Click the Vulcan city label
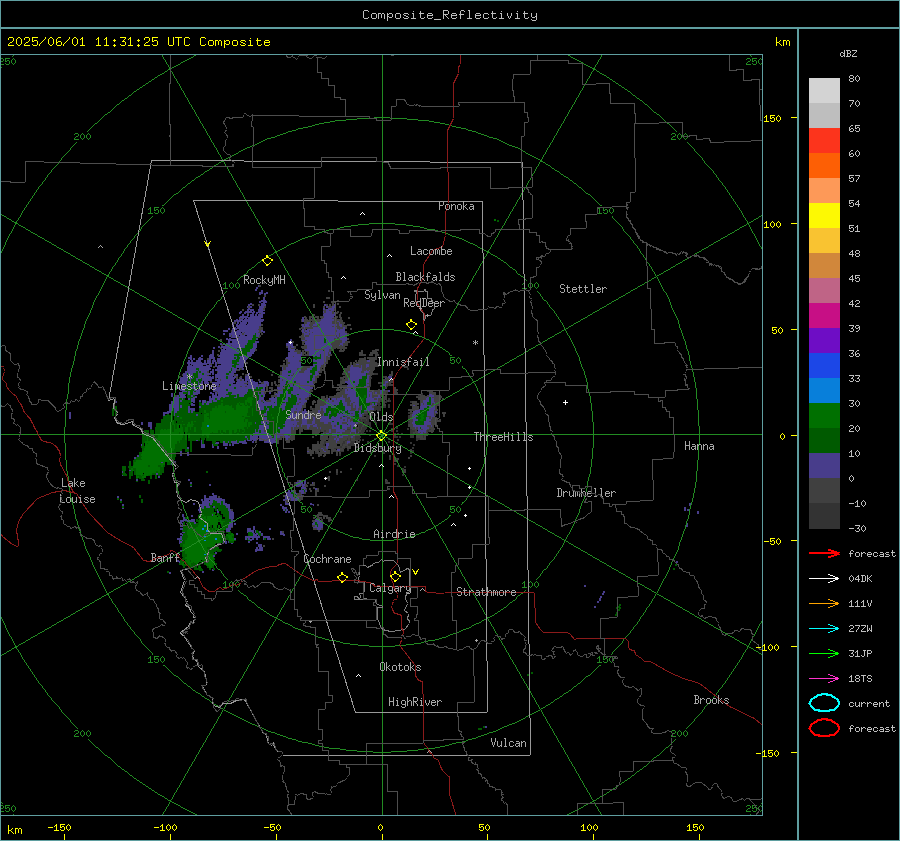Viewport: 900px width, 841px height. [508, 743]
